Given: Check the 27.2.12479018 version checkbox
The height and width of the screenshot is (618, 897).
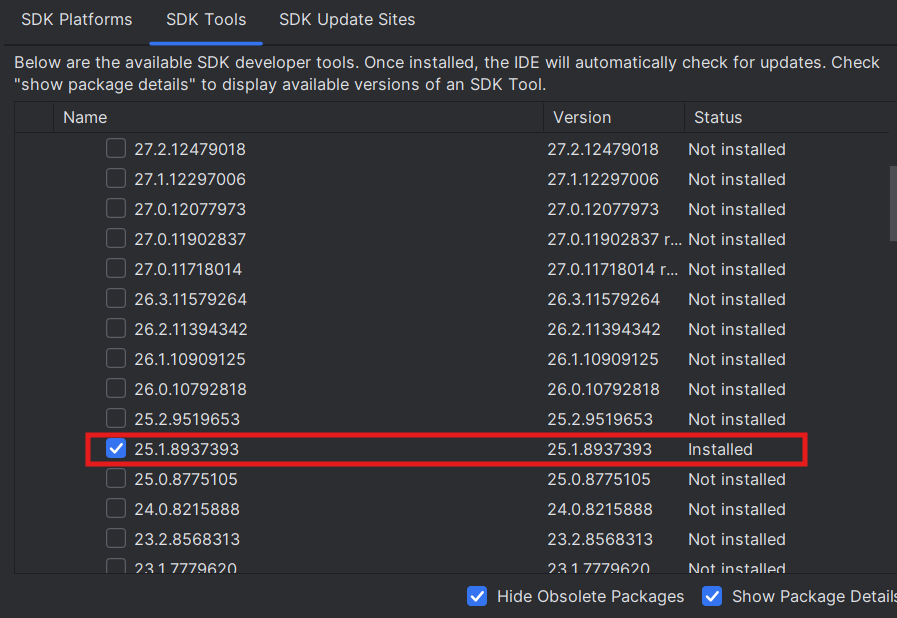Looking at the screenshot, I should tap(116, 150).
